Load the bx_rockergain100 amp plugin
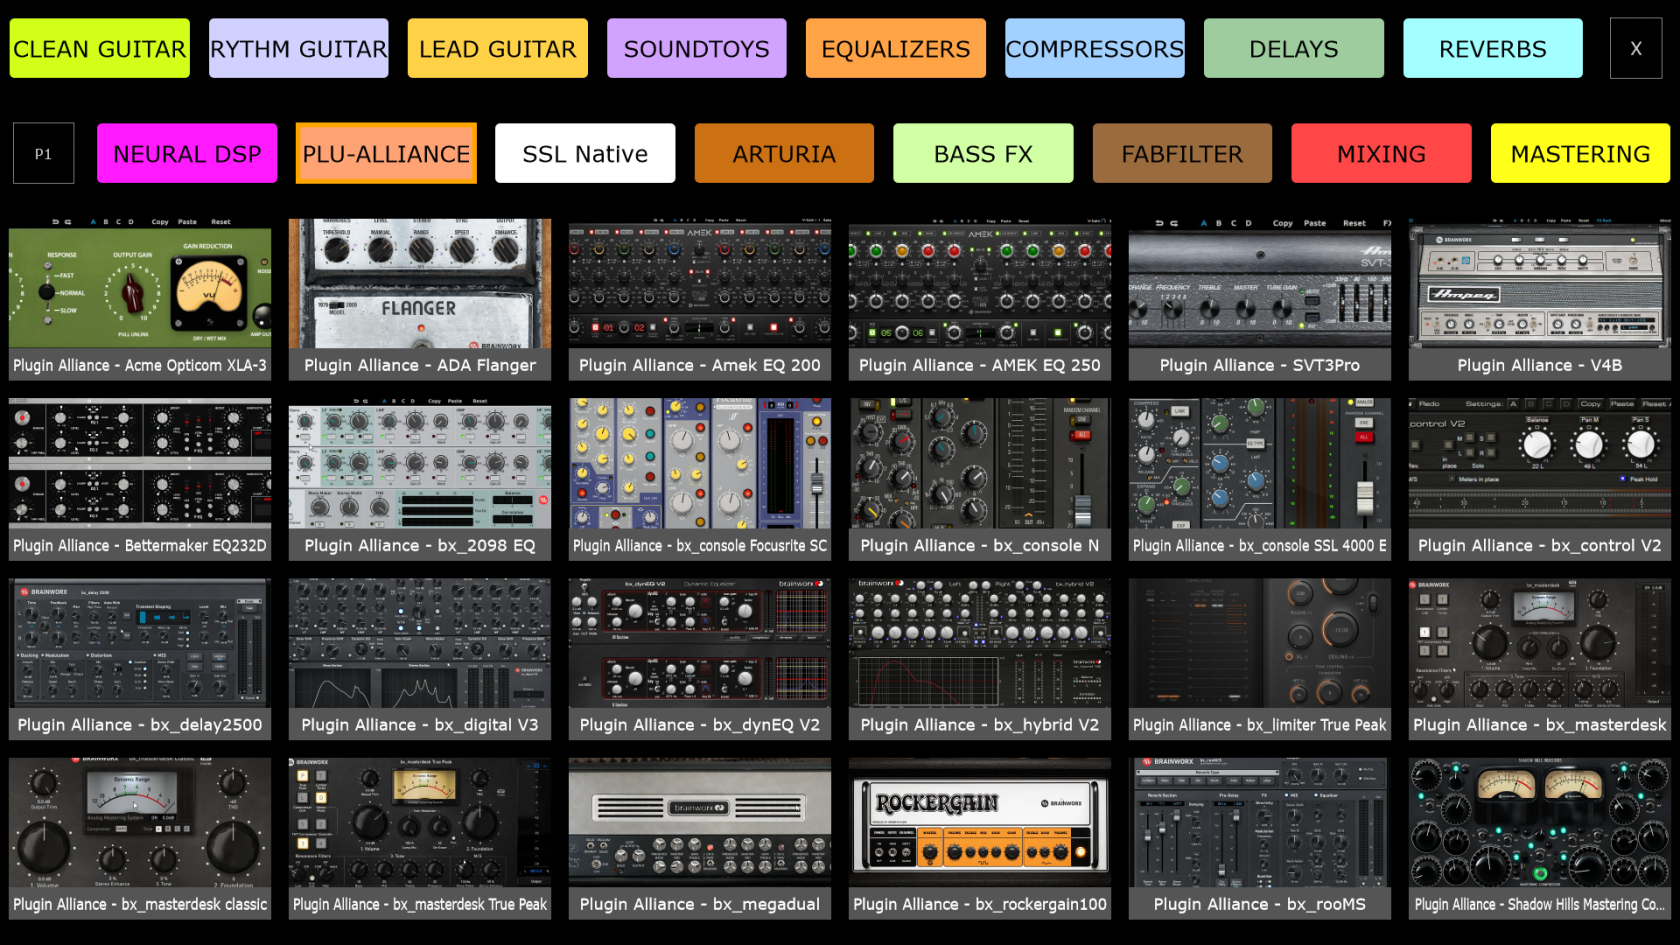This screenshot has height=945, width=1680. click(x=980, y=838)
